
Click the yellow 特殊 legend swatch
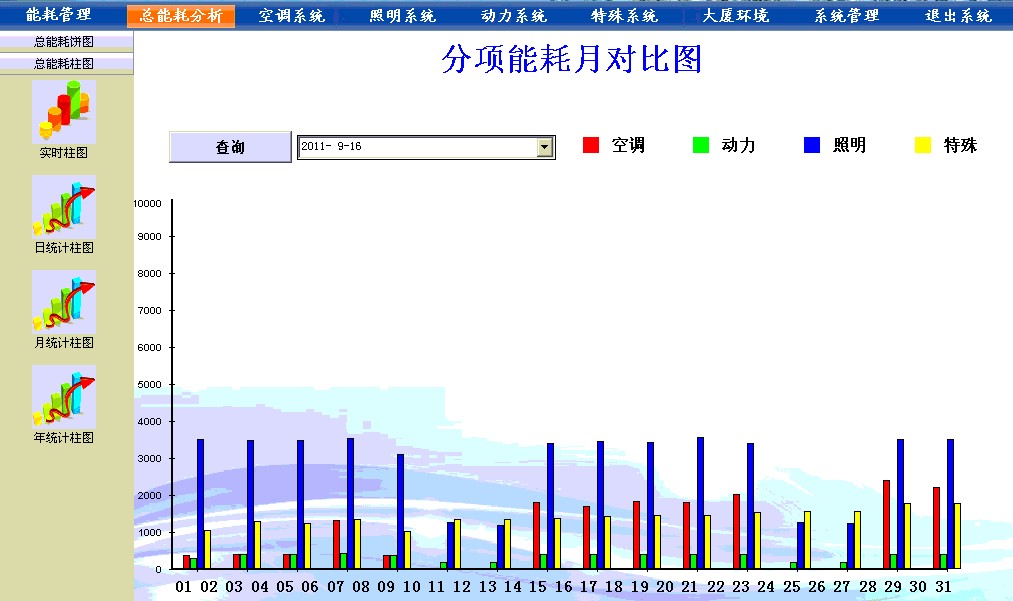click(923, 145)
